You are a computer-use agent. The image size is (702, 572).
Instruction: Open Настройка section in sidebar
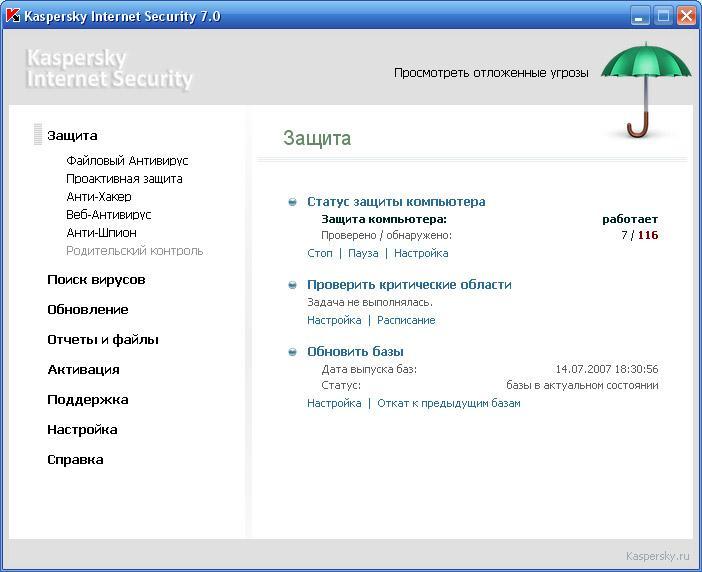(x=82, y=430)
